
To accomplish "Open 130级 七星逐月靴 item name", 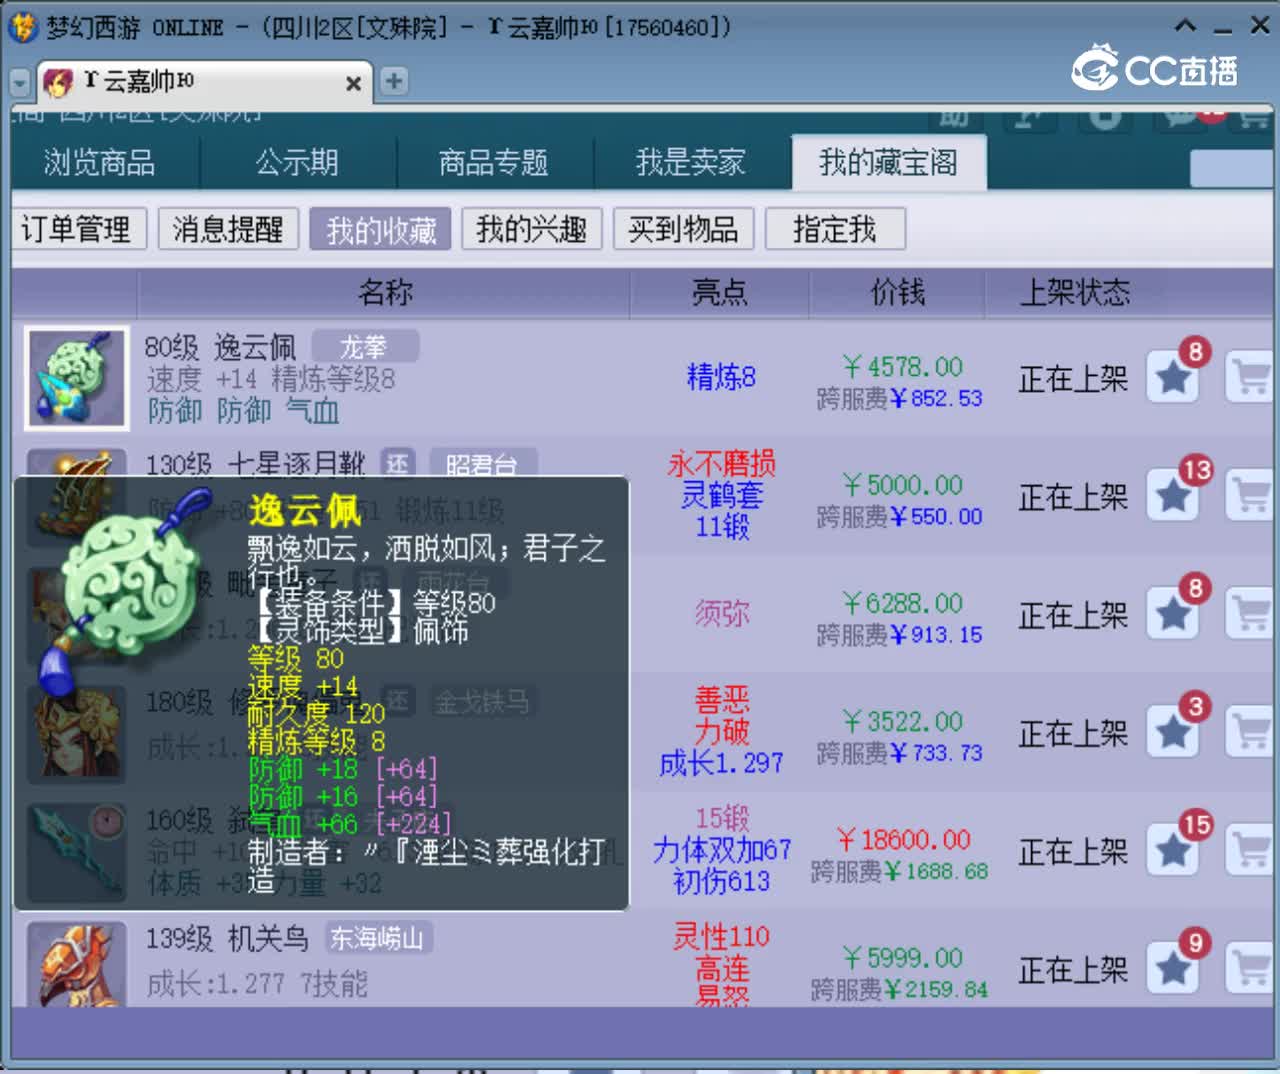I will (x=256, y=464).
